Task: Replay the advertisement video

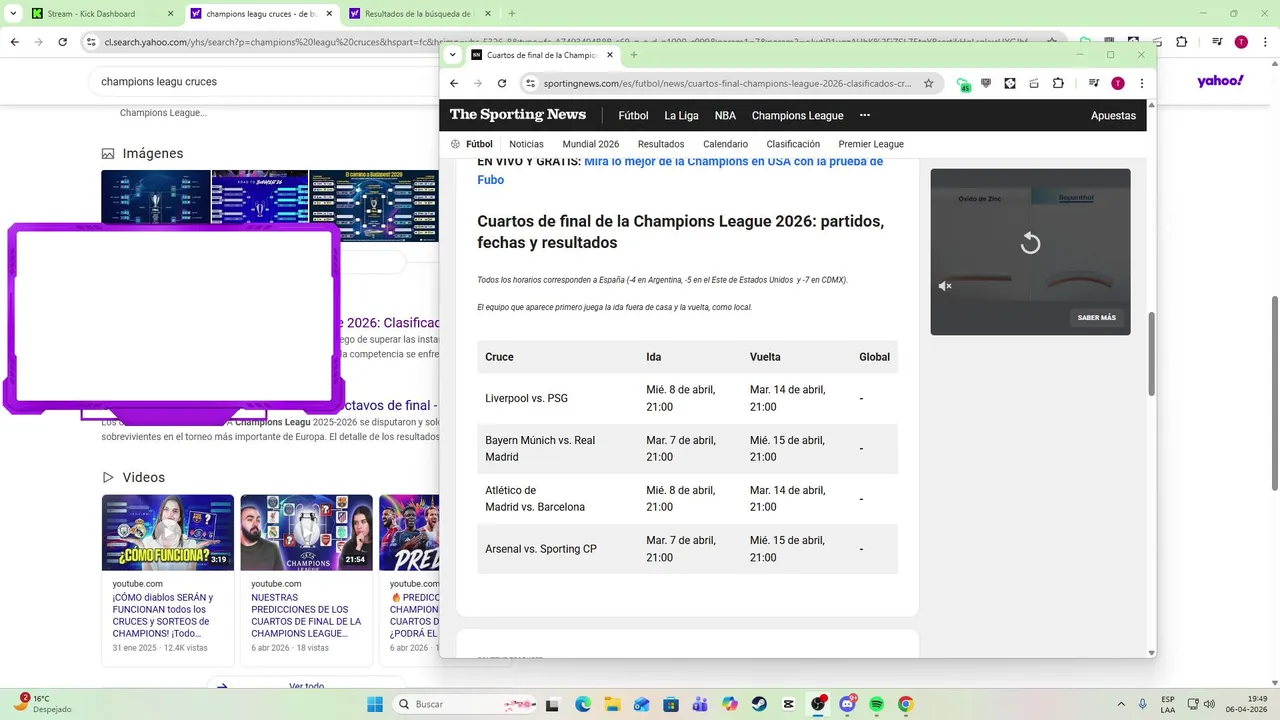Action: coord(1030,243)
